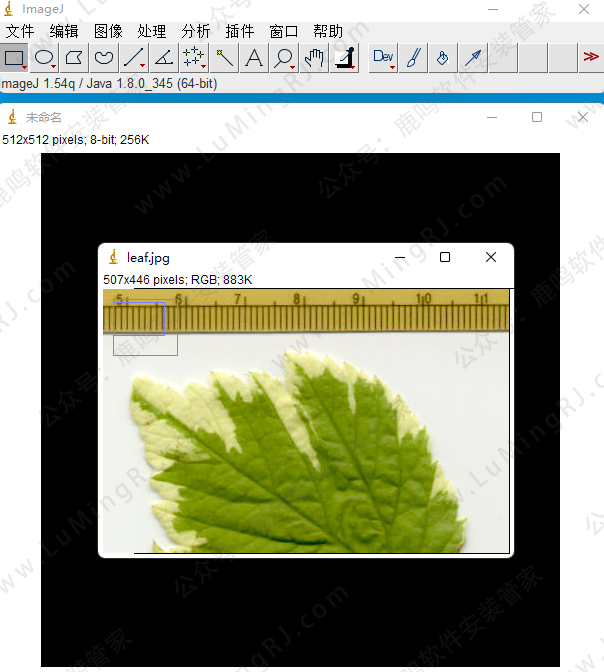Viewport: 604px width, 672px height.
Task: Pick the Magnifying glass zoom tool
Action: click(284, 58)
